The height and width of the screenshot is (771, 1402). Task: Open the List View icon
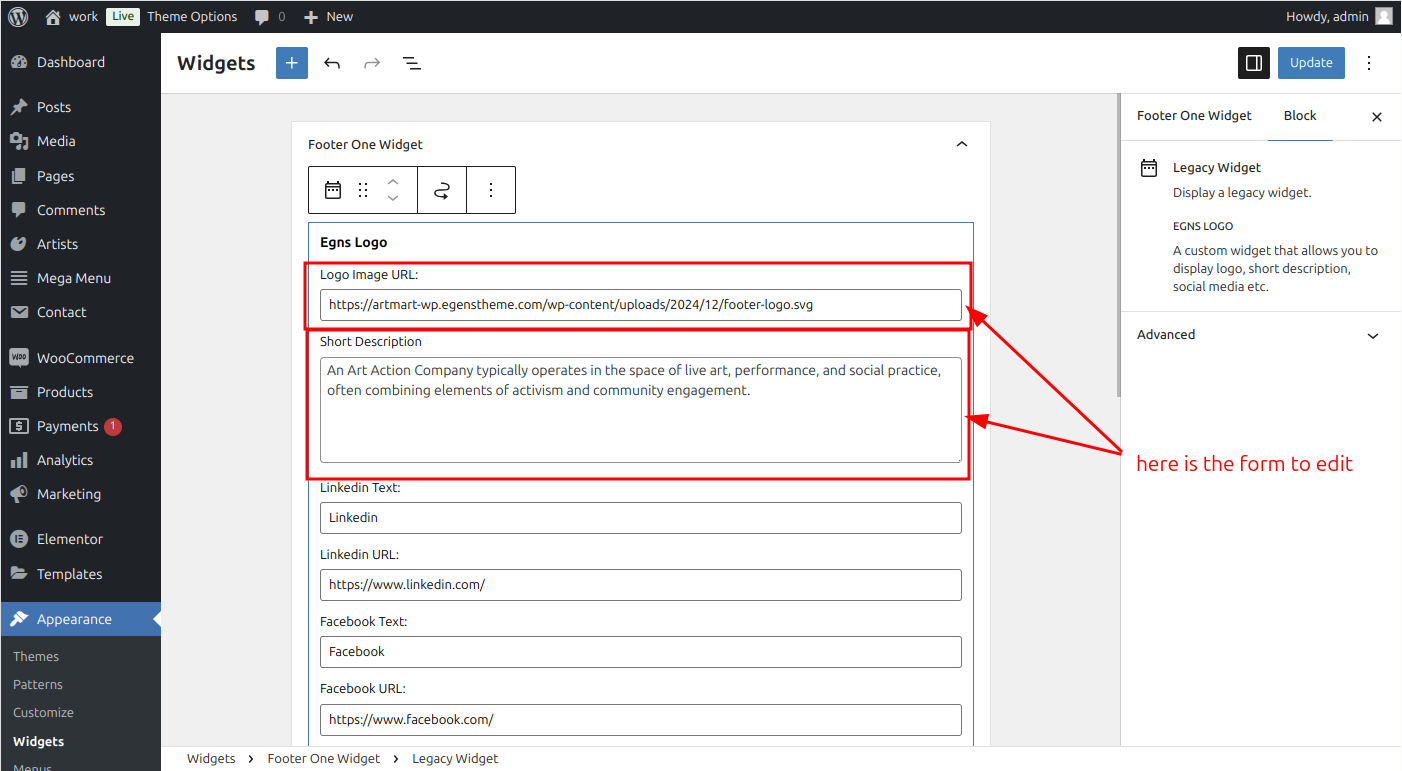click(412, 63)
